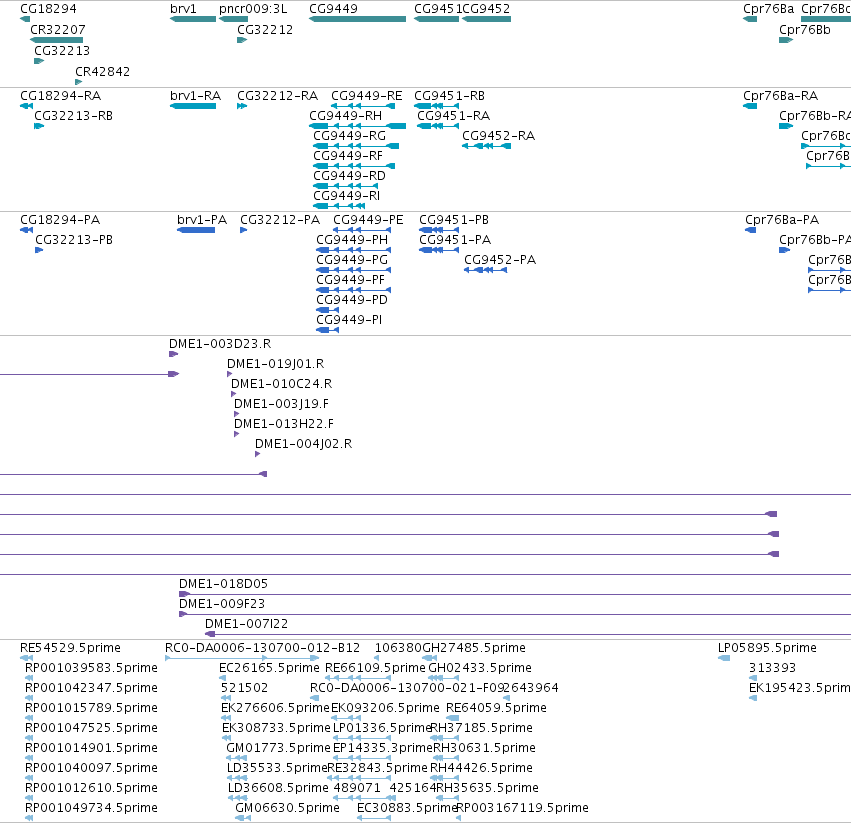
Task: Click protein Cpr76Ba-PA
Action: click(x=782, y=220)
